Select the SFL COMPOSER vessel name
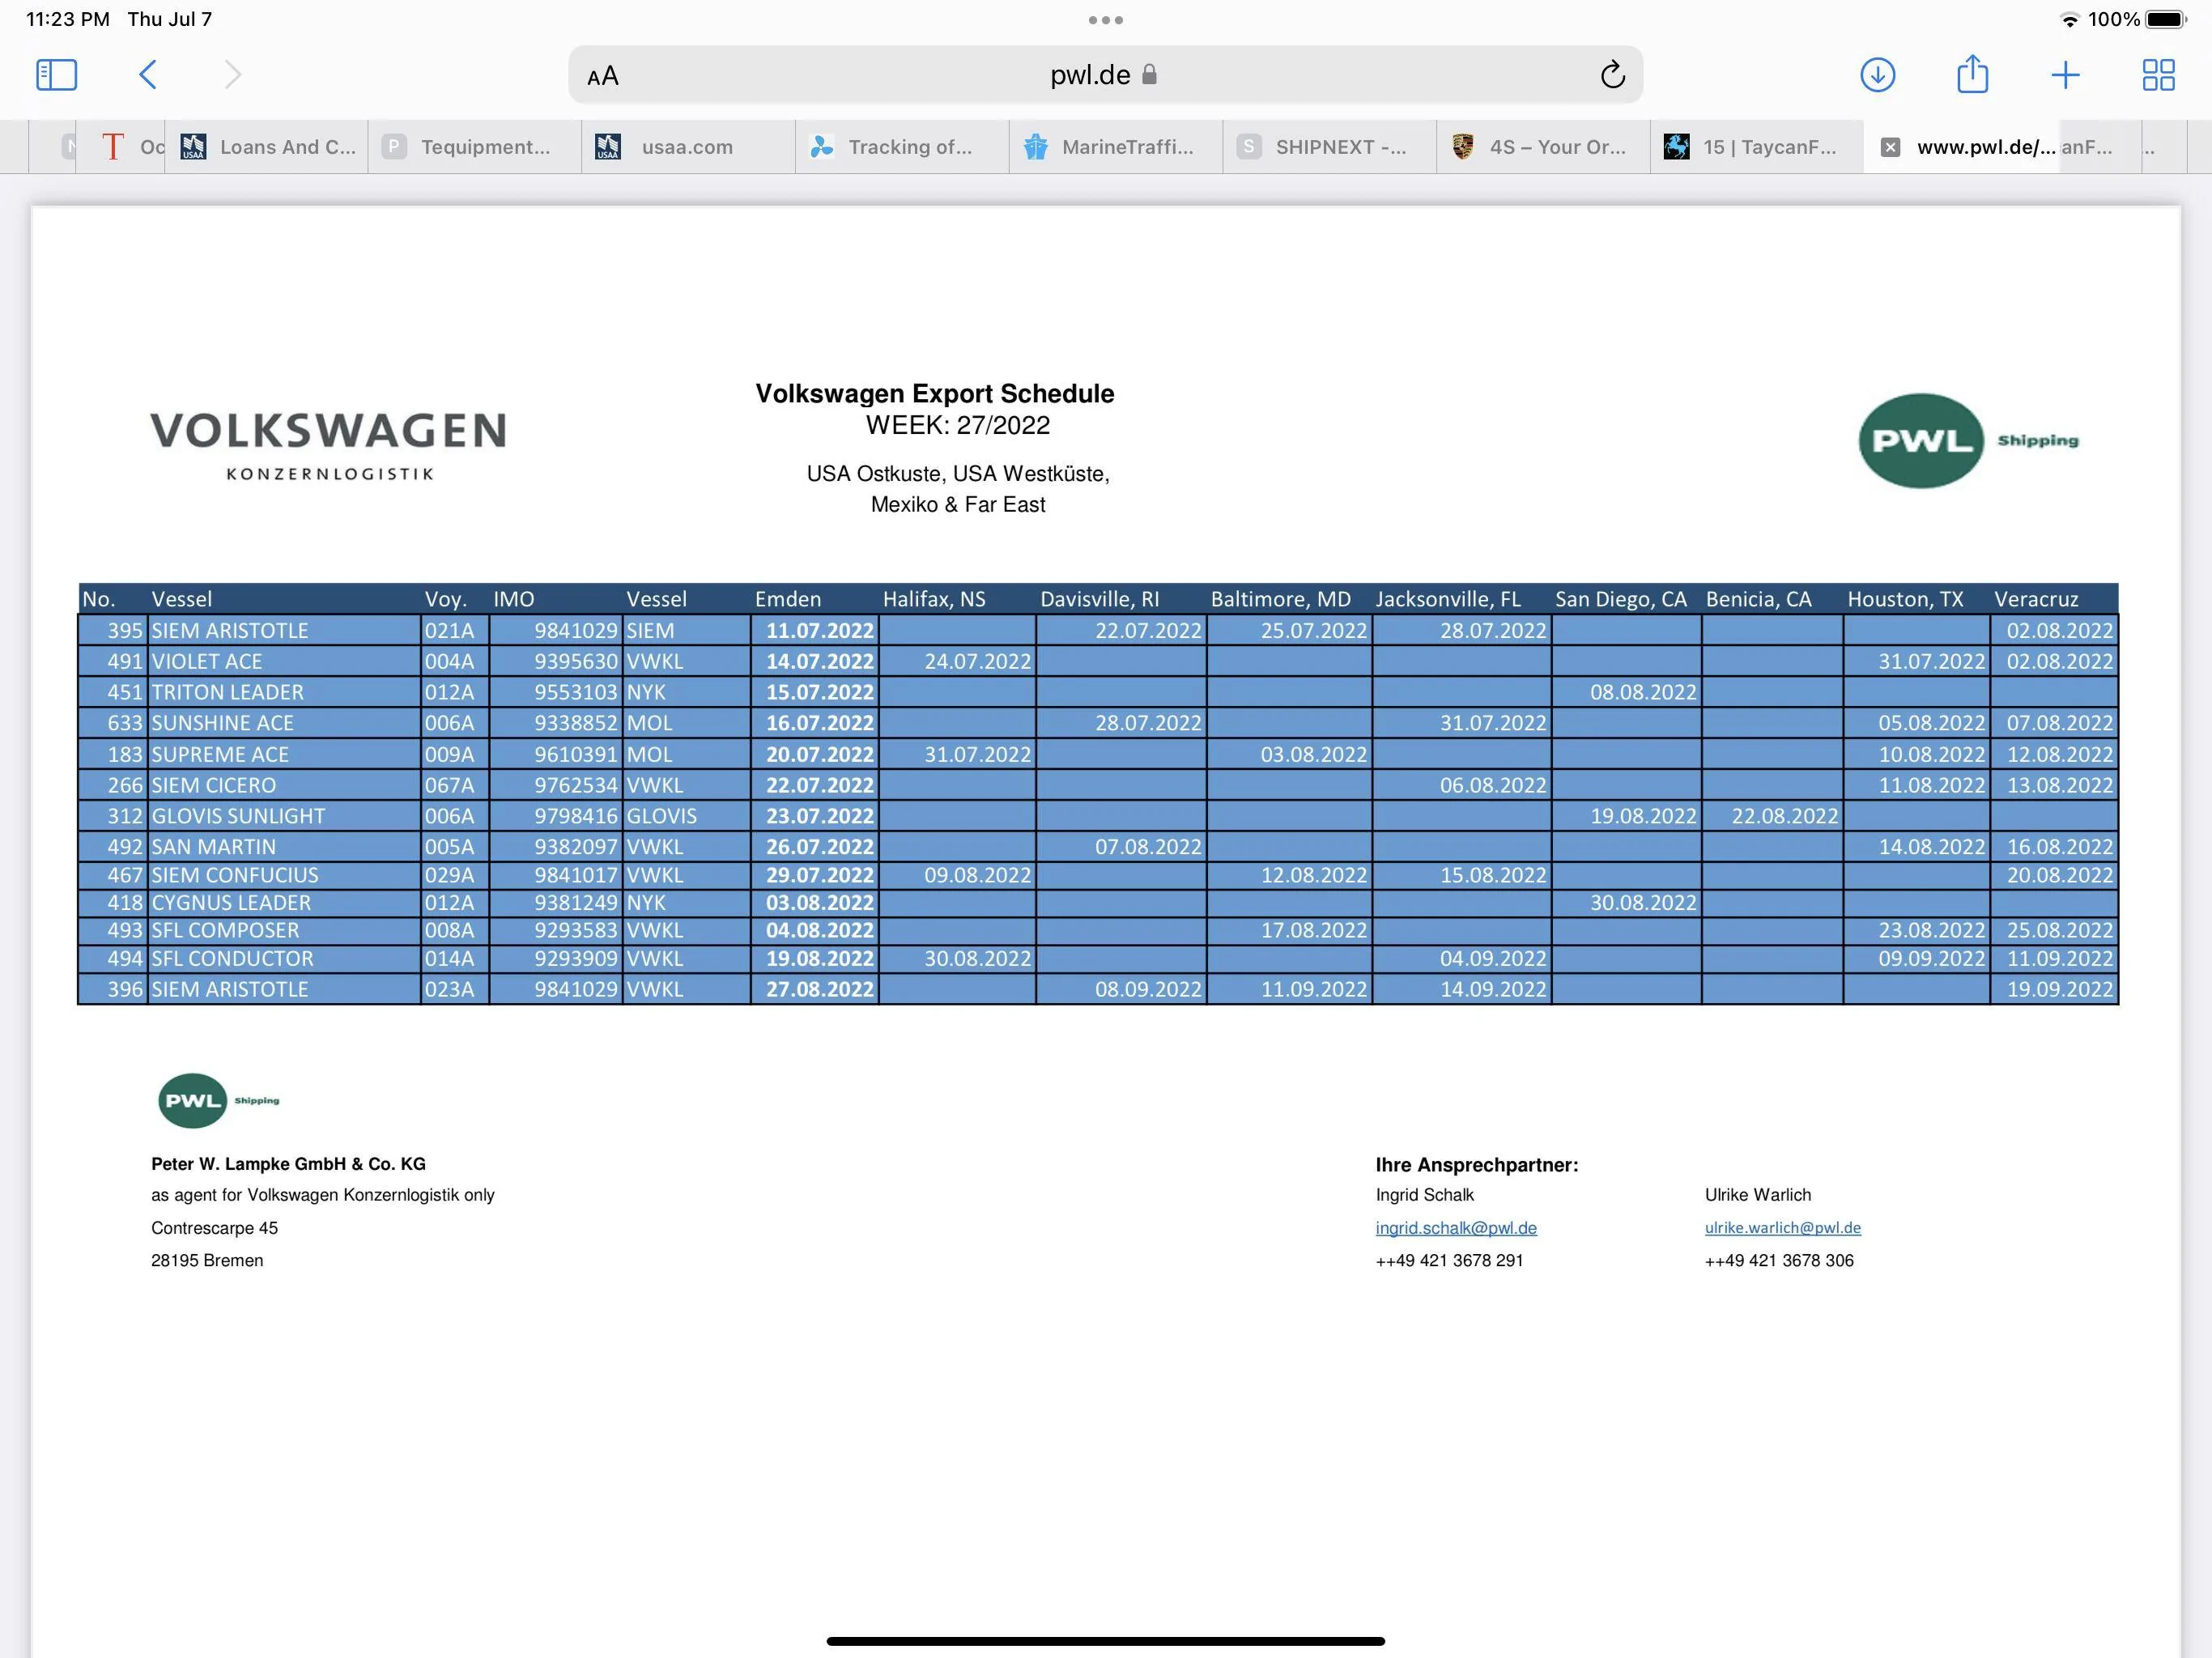Screen dimensions: 2212x1658 coord(225,931)
